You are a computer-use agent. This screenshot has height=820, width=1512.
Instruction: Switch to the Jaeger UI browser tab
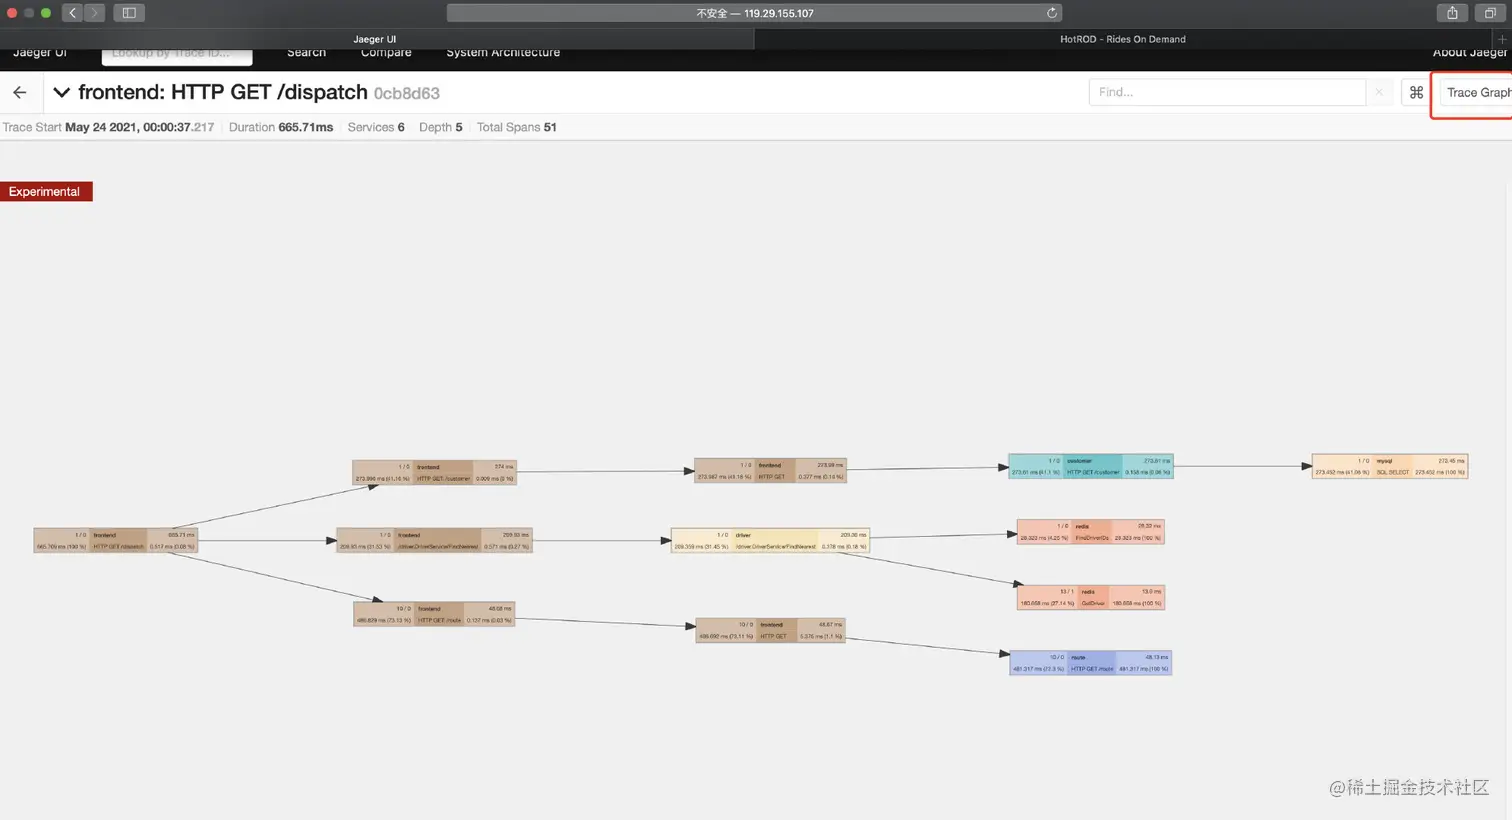coord(375,39)
